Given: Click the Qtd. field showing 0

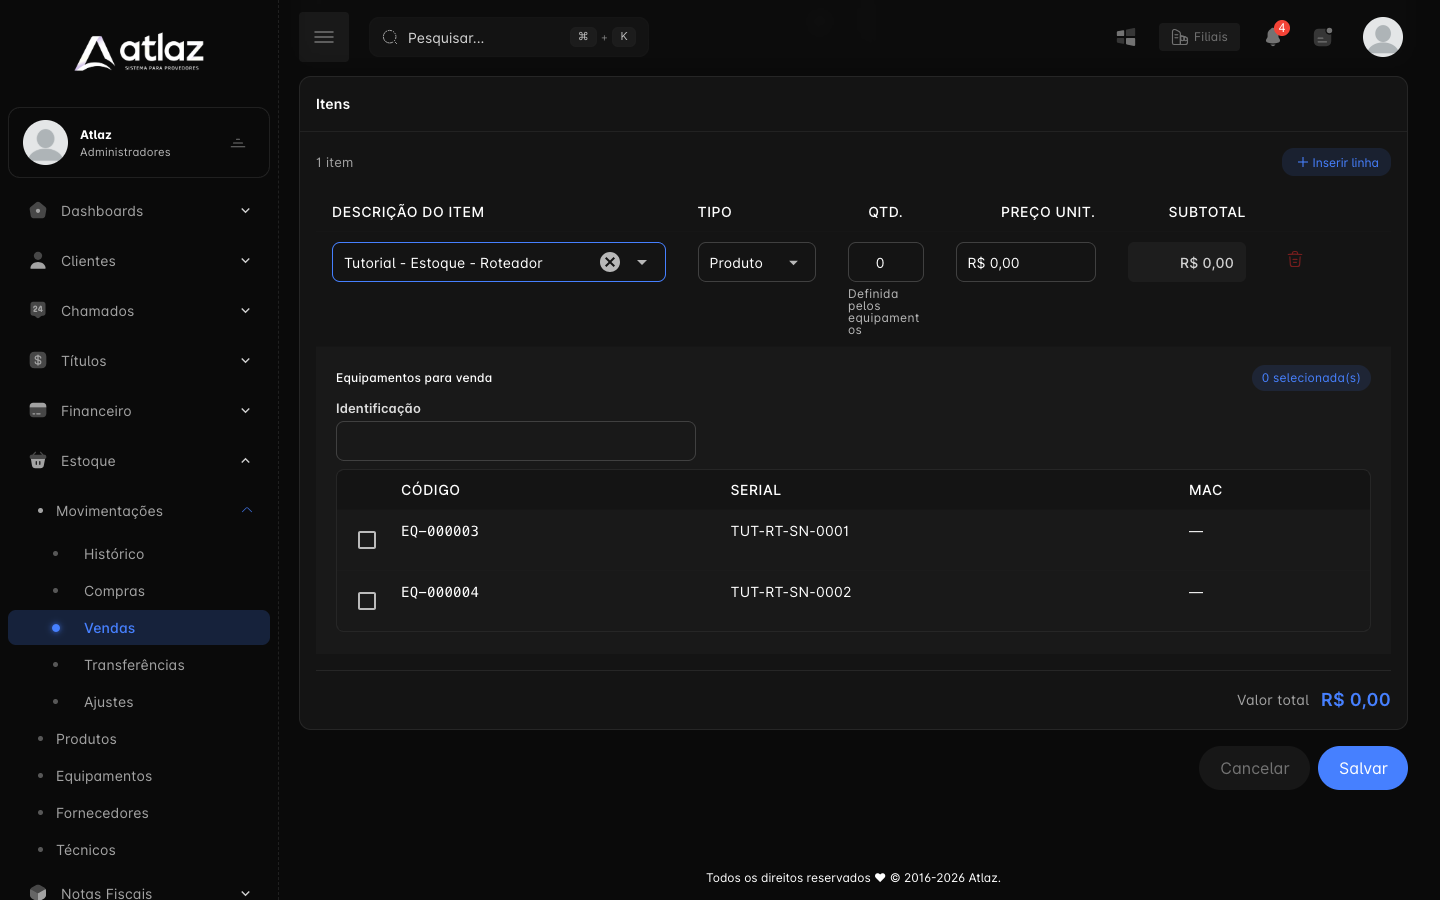Looking at the screenshot, I should click(x=886, y=262).
